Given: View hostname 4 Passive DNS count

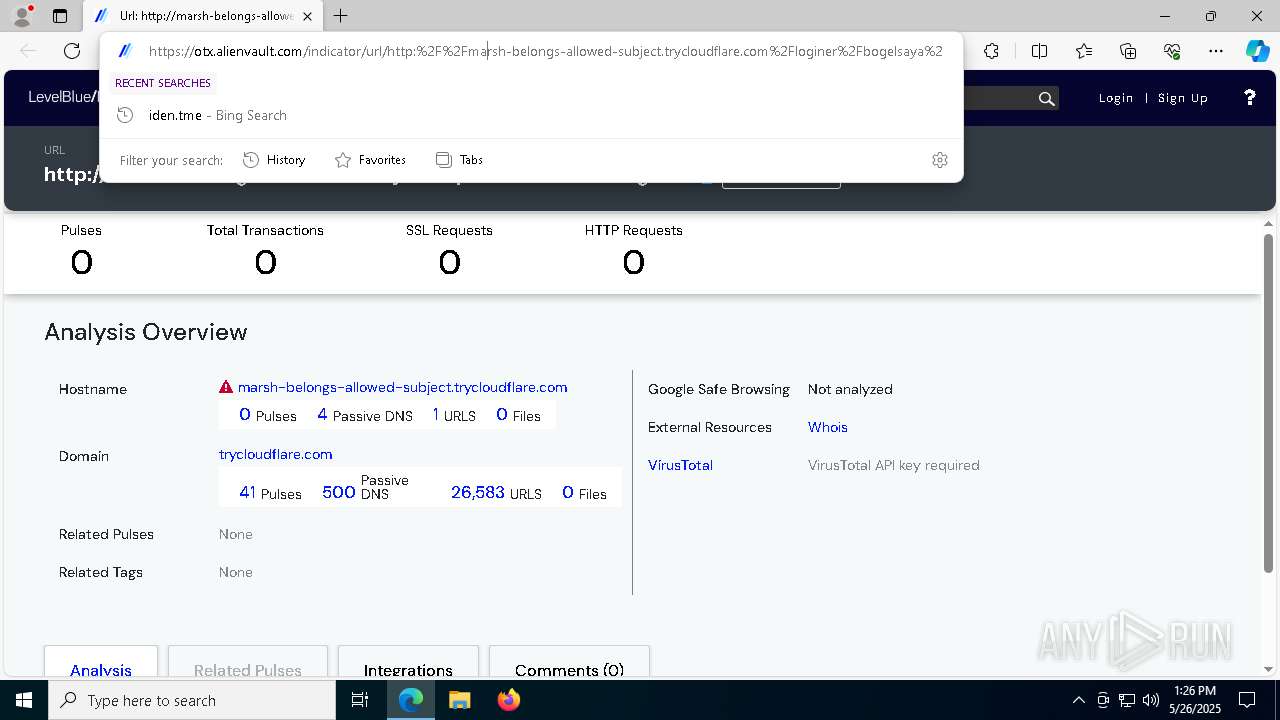Looking at the screenshot, I should [x=365, y=415].
